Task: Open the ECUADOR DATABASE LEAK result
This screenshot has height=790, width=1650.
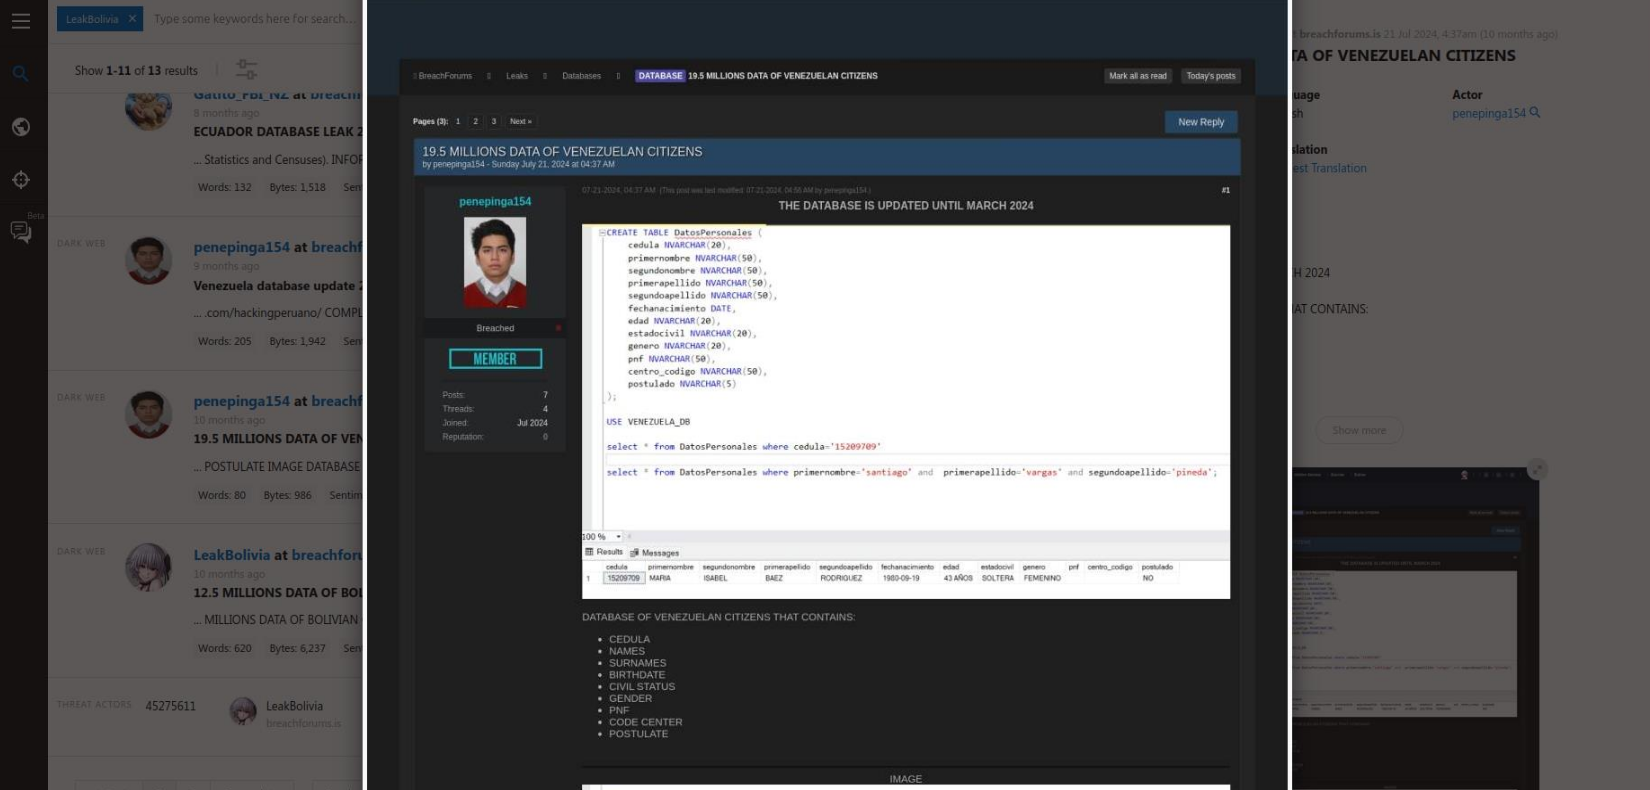Action: pyautogui.click(x=278, y=132)
